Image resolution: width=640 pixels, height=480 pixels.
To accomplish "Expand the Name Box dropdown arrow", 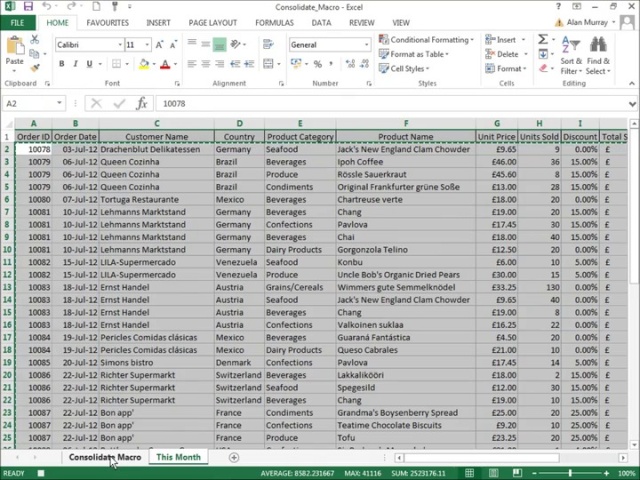I will (59, 103).
